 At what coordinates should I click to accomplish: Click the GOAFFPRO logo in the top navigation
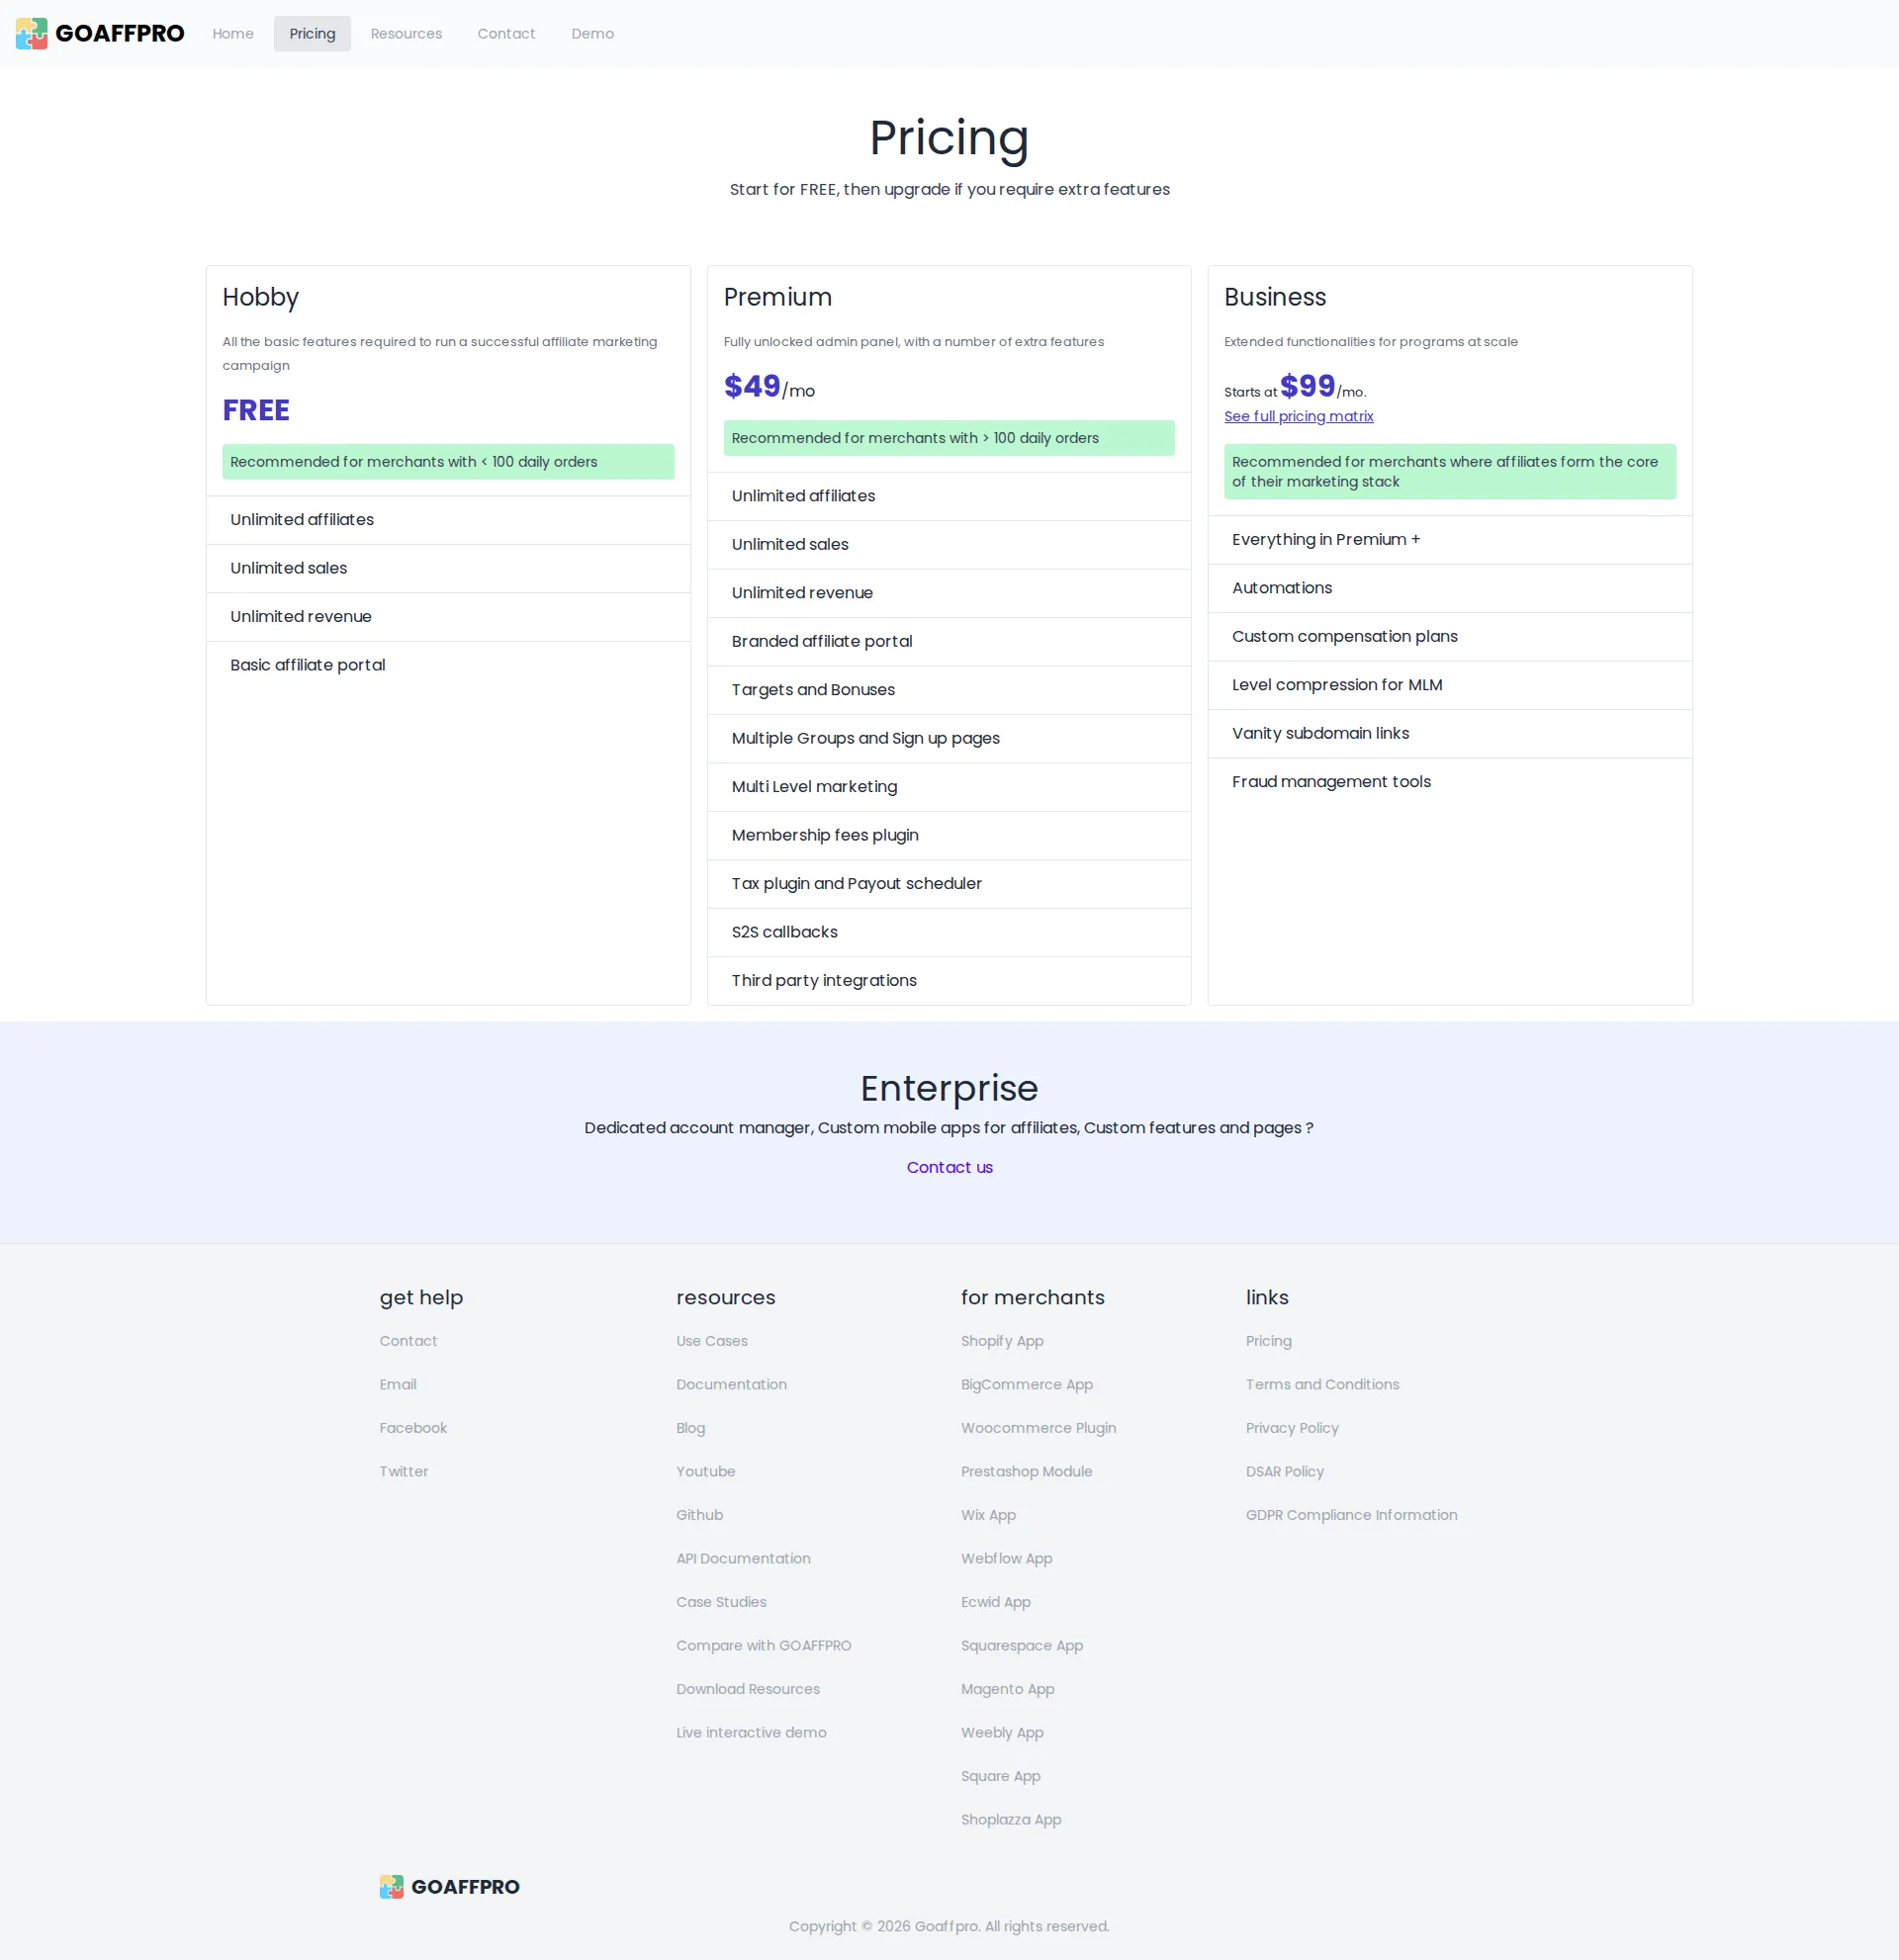(x=98, y=33)
